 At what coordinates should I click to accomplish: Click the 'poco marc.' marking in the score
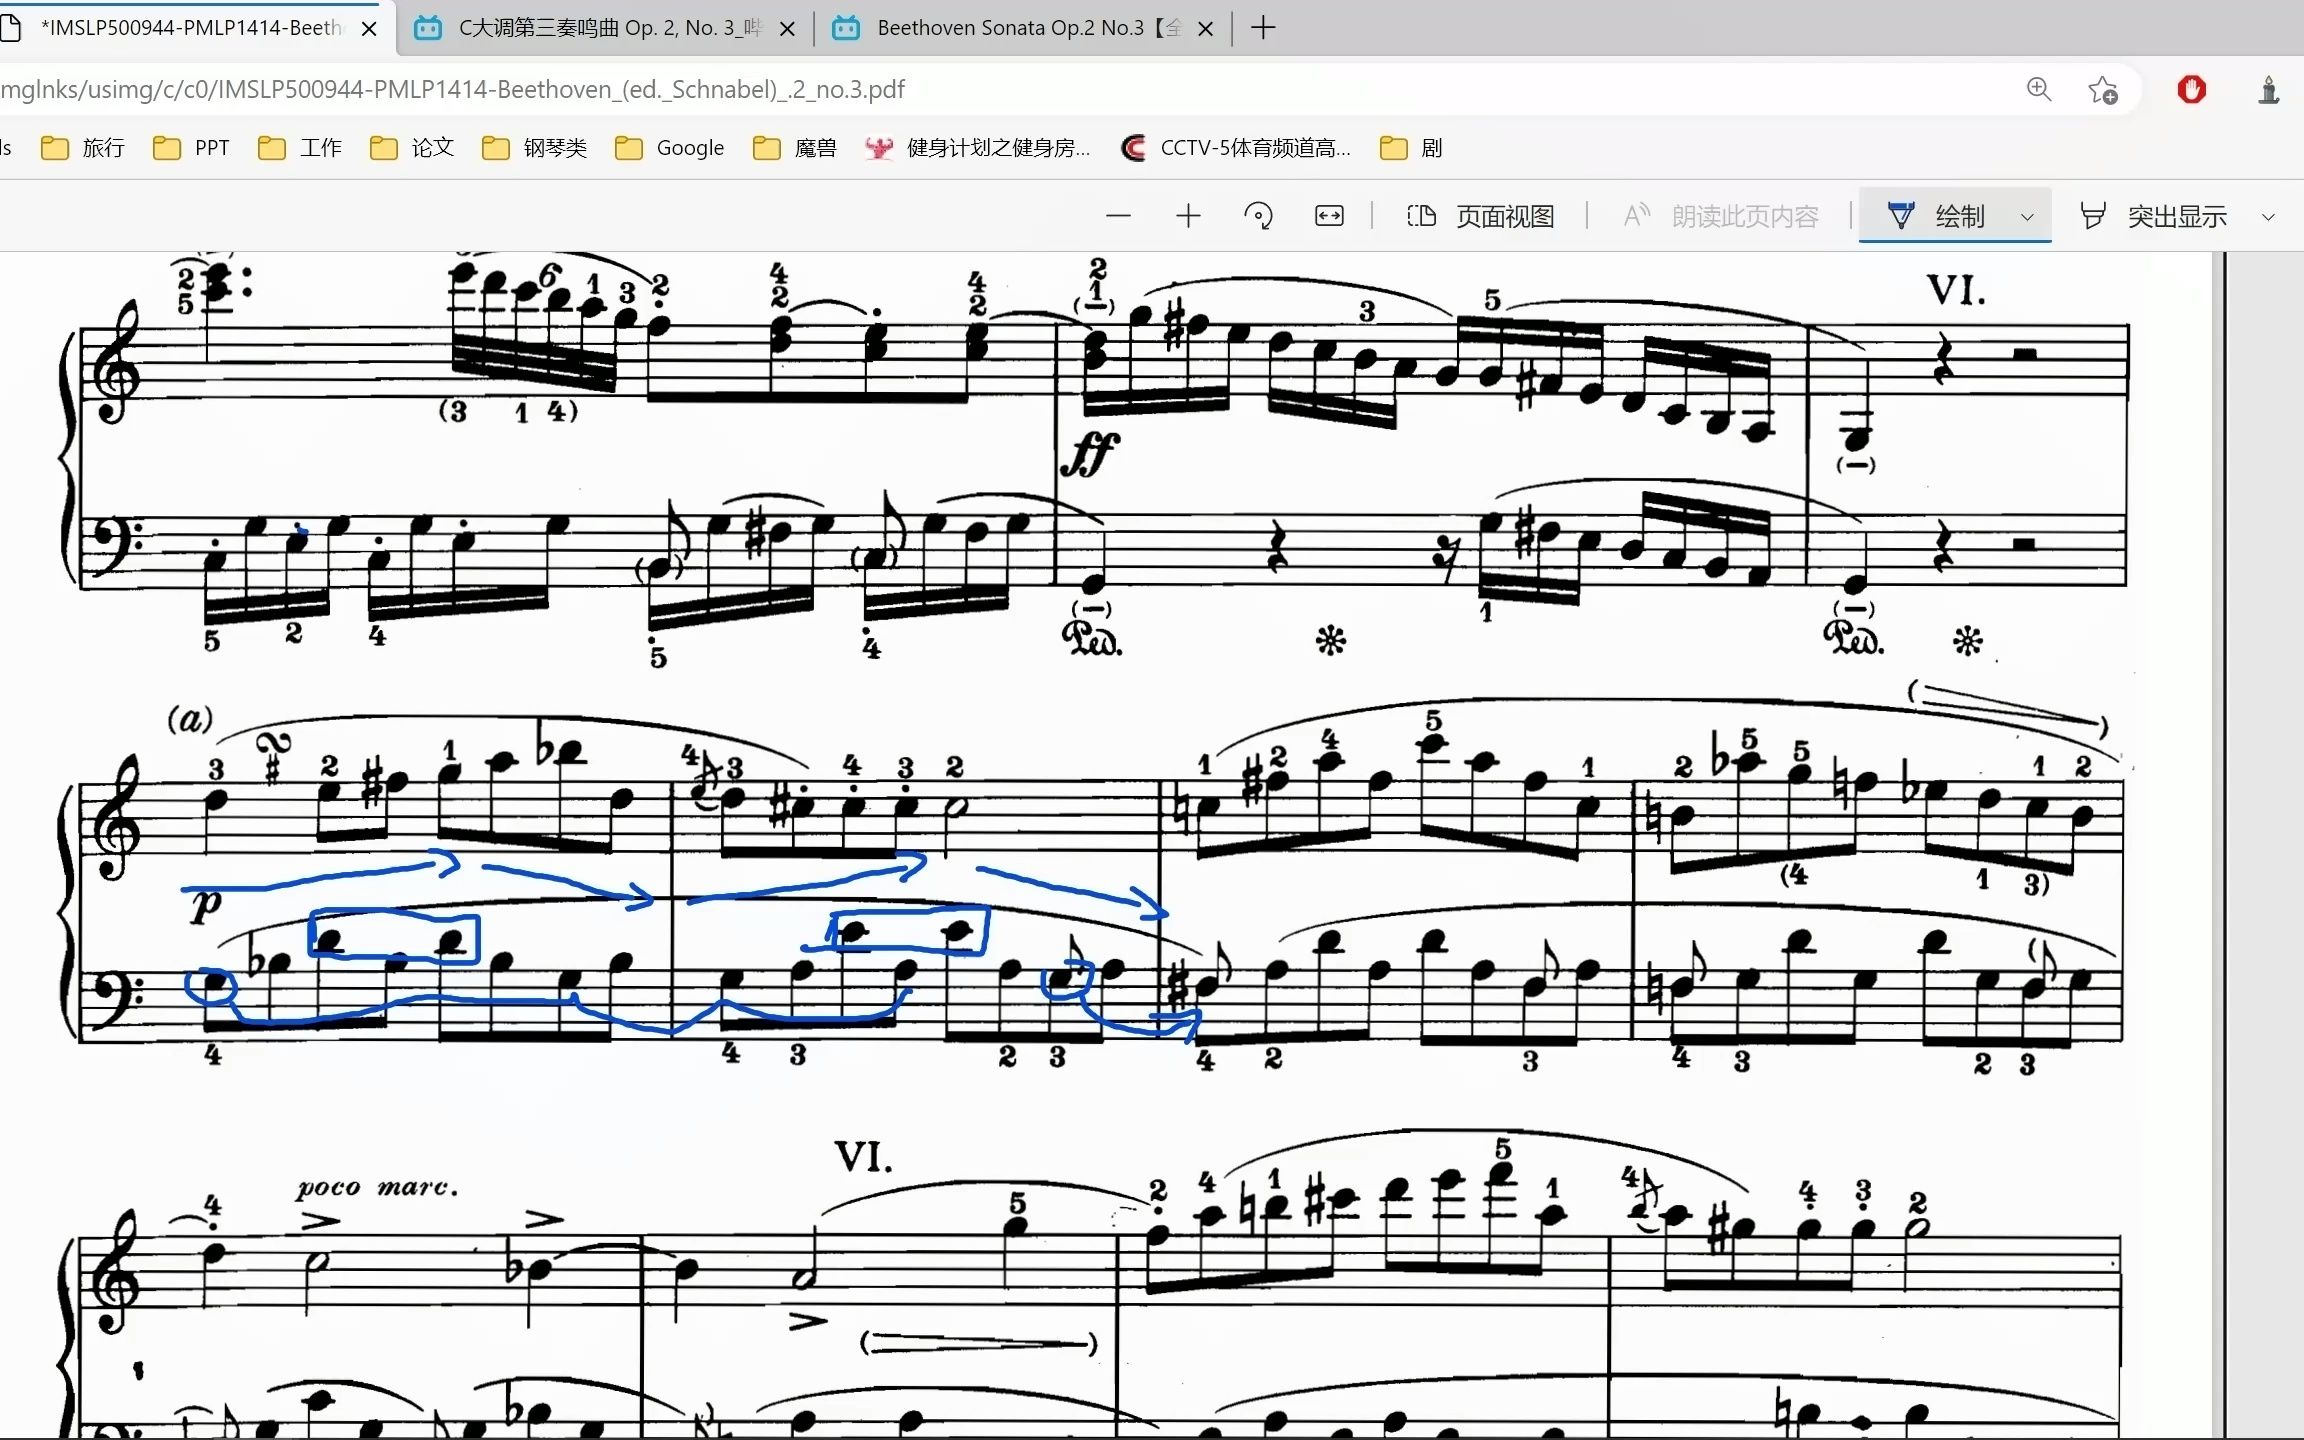click(x=377, y=1188)
